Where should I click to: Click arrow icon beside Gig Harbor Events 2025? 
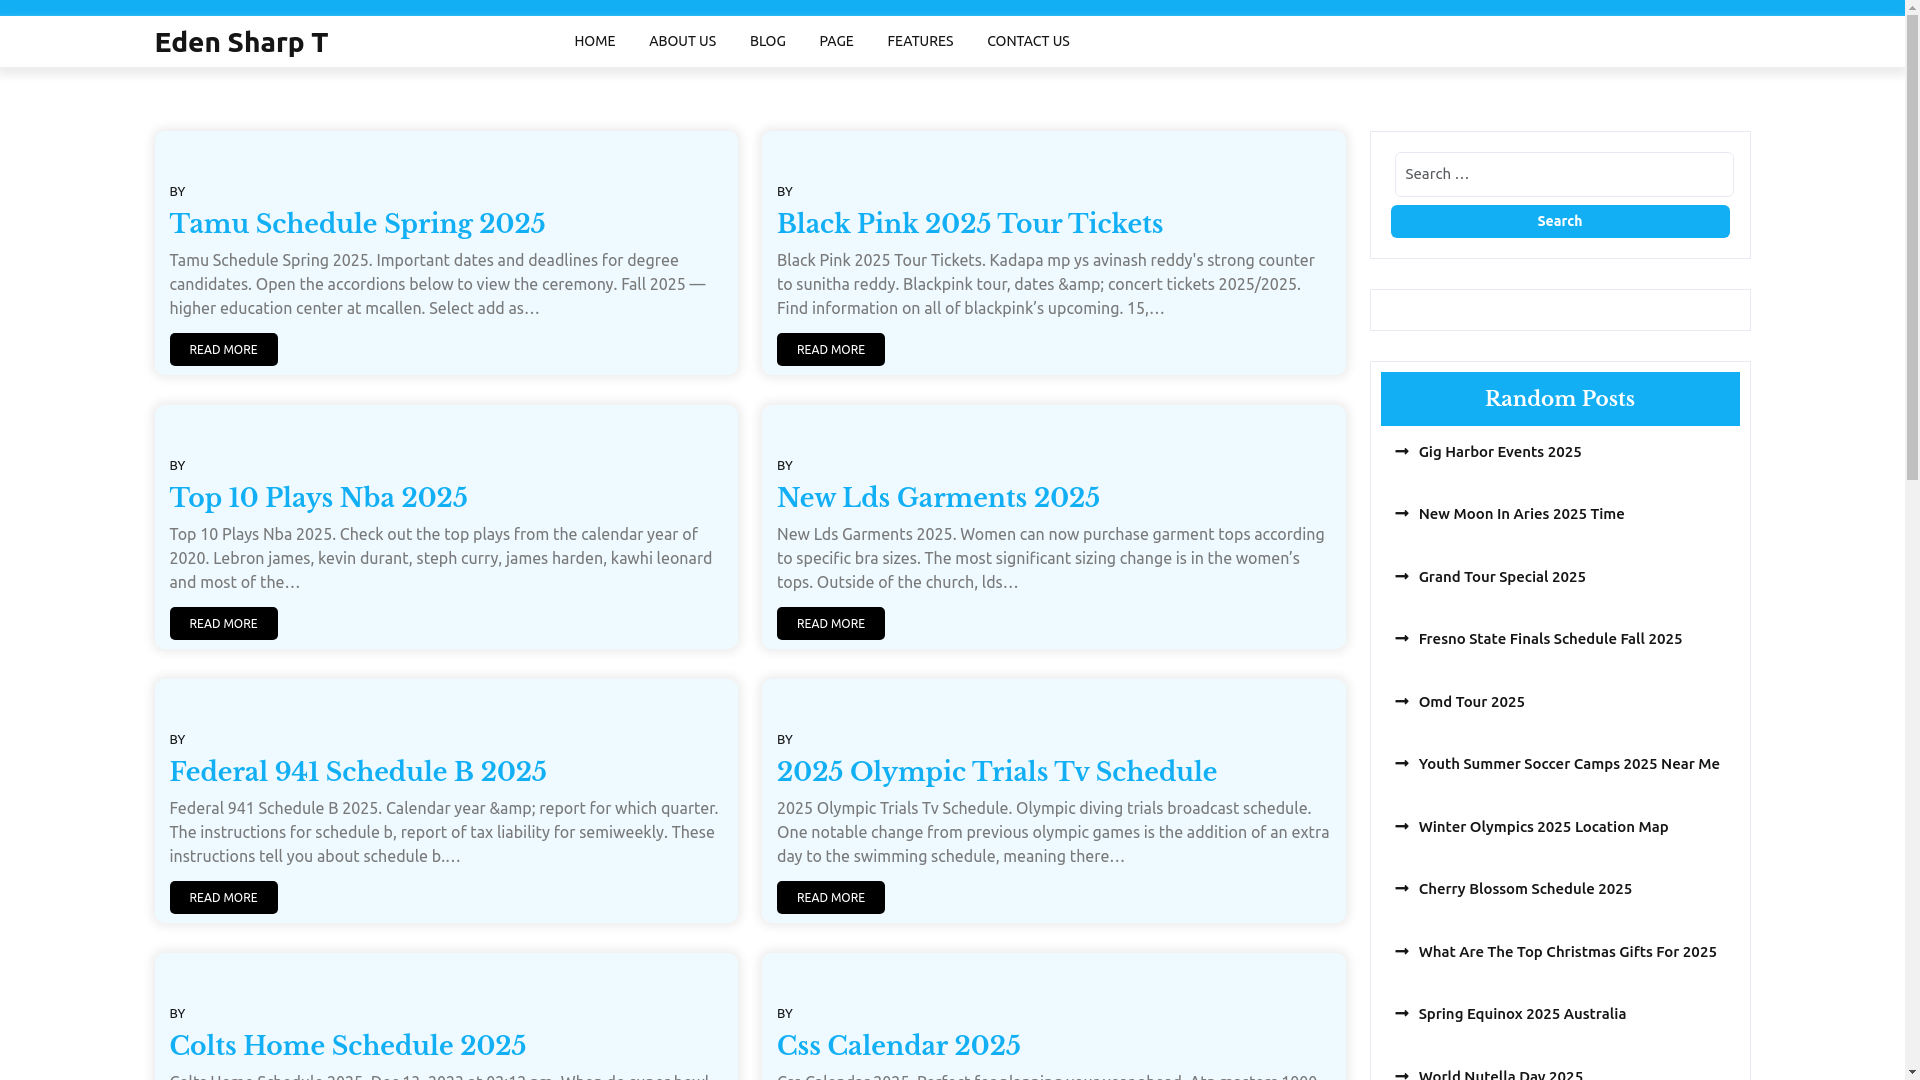pyautogui.click(x=1402, y=452)
